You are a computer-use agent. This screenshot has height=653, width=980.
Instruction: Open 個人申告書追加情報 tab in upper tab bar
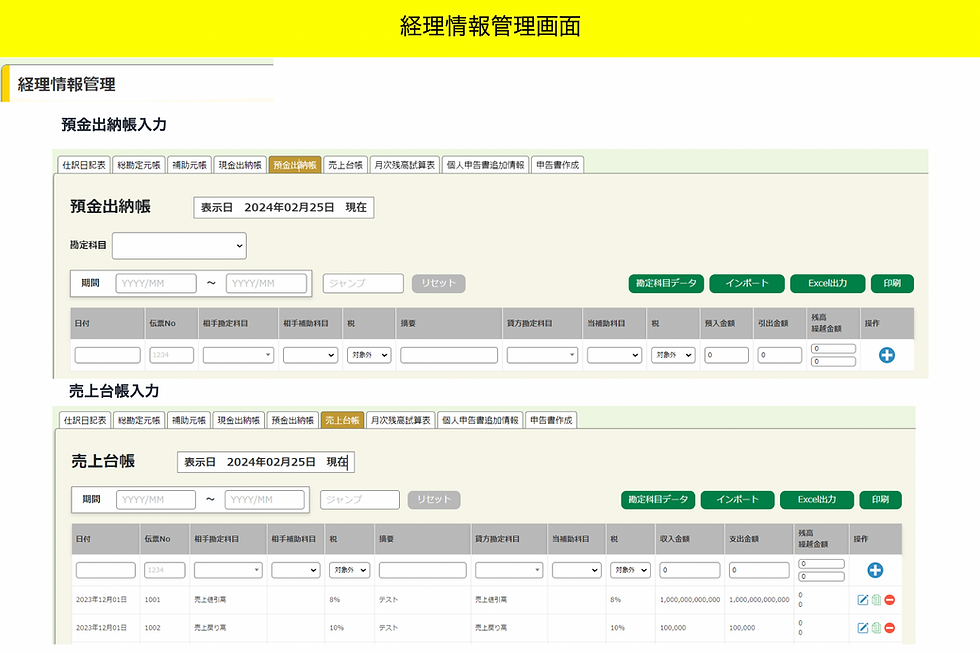pyautogui.click(x=486, y=165)
